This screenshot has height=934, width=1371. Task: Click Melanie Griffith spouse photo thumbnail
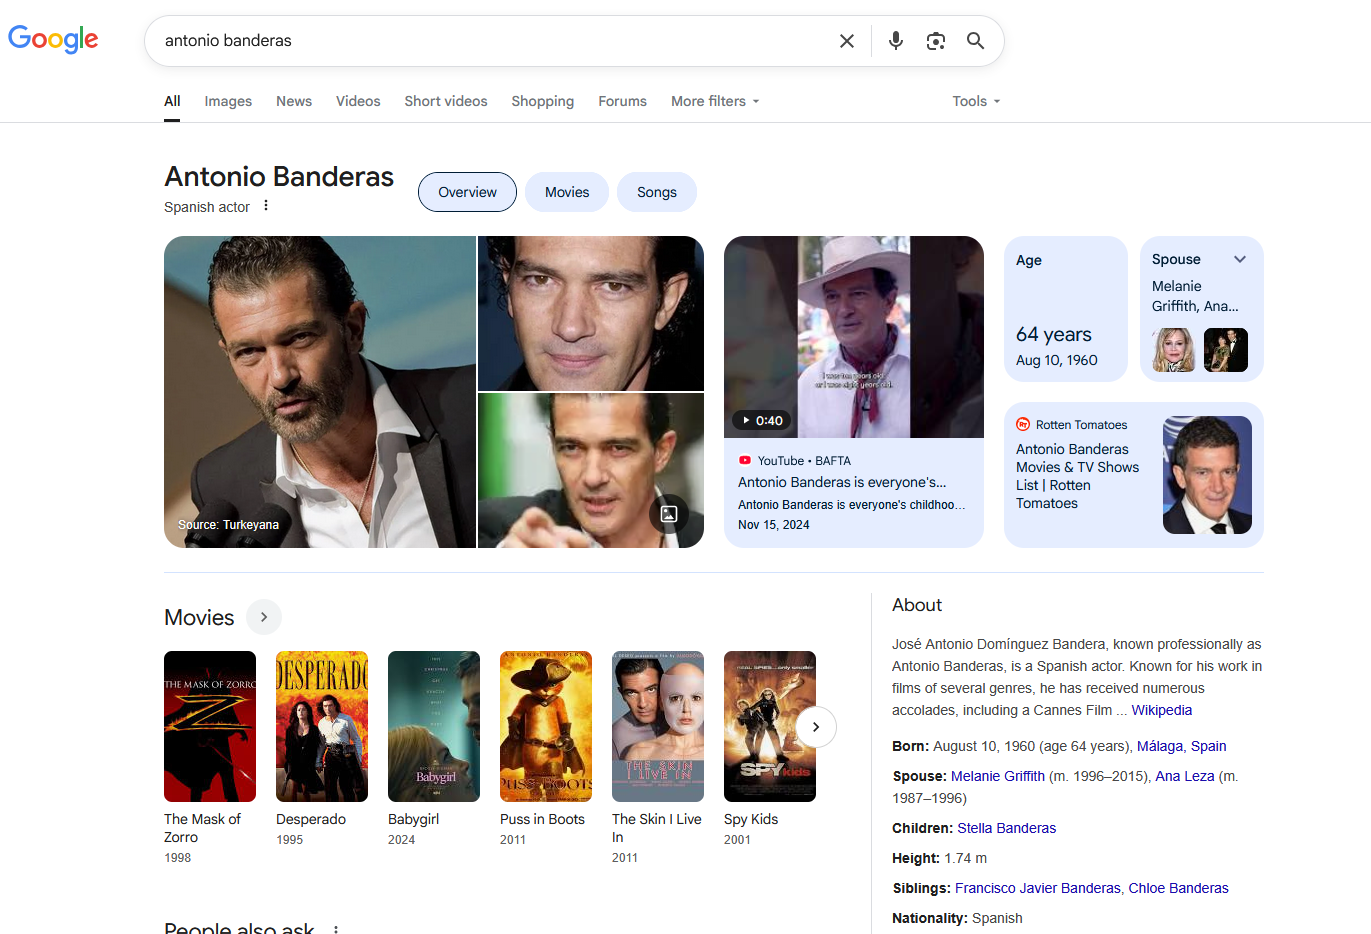pos(1174,350)
